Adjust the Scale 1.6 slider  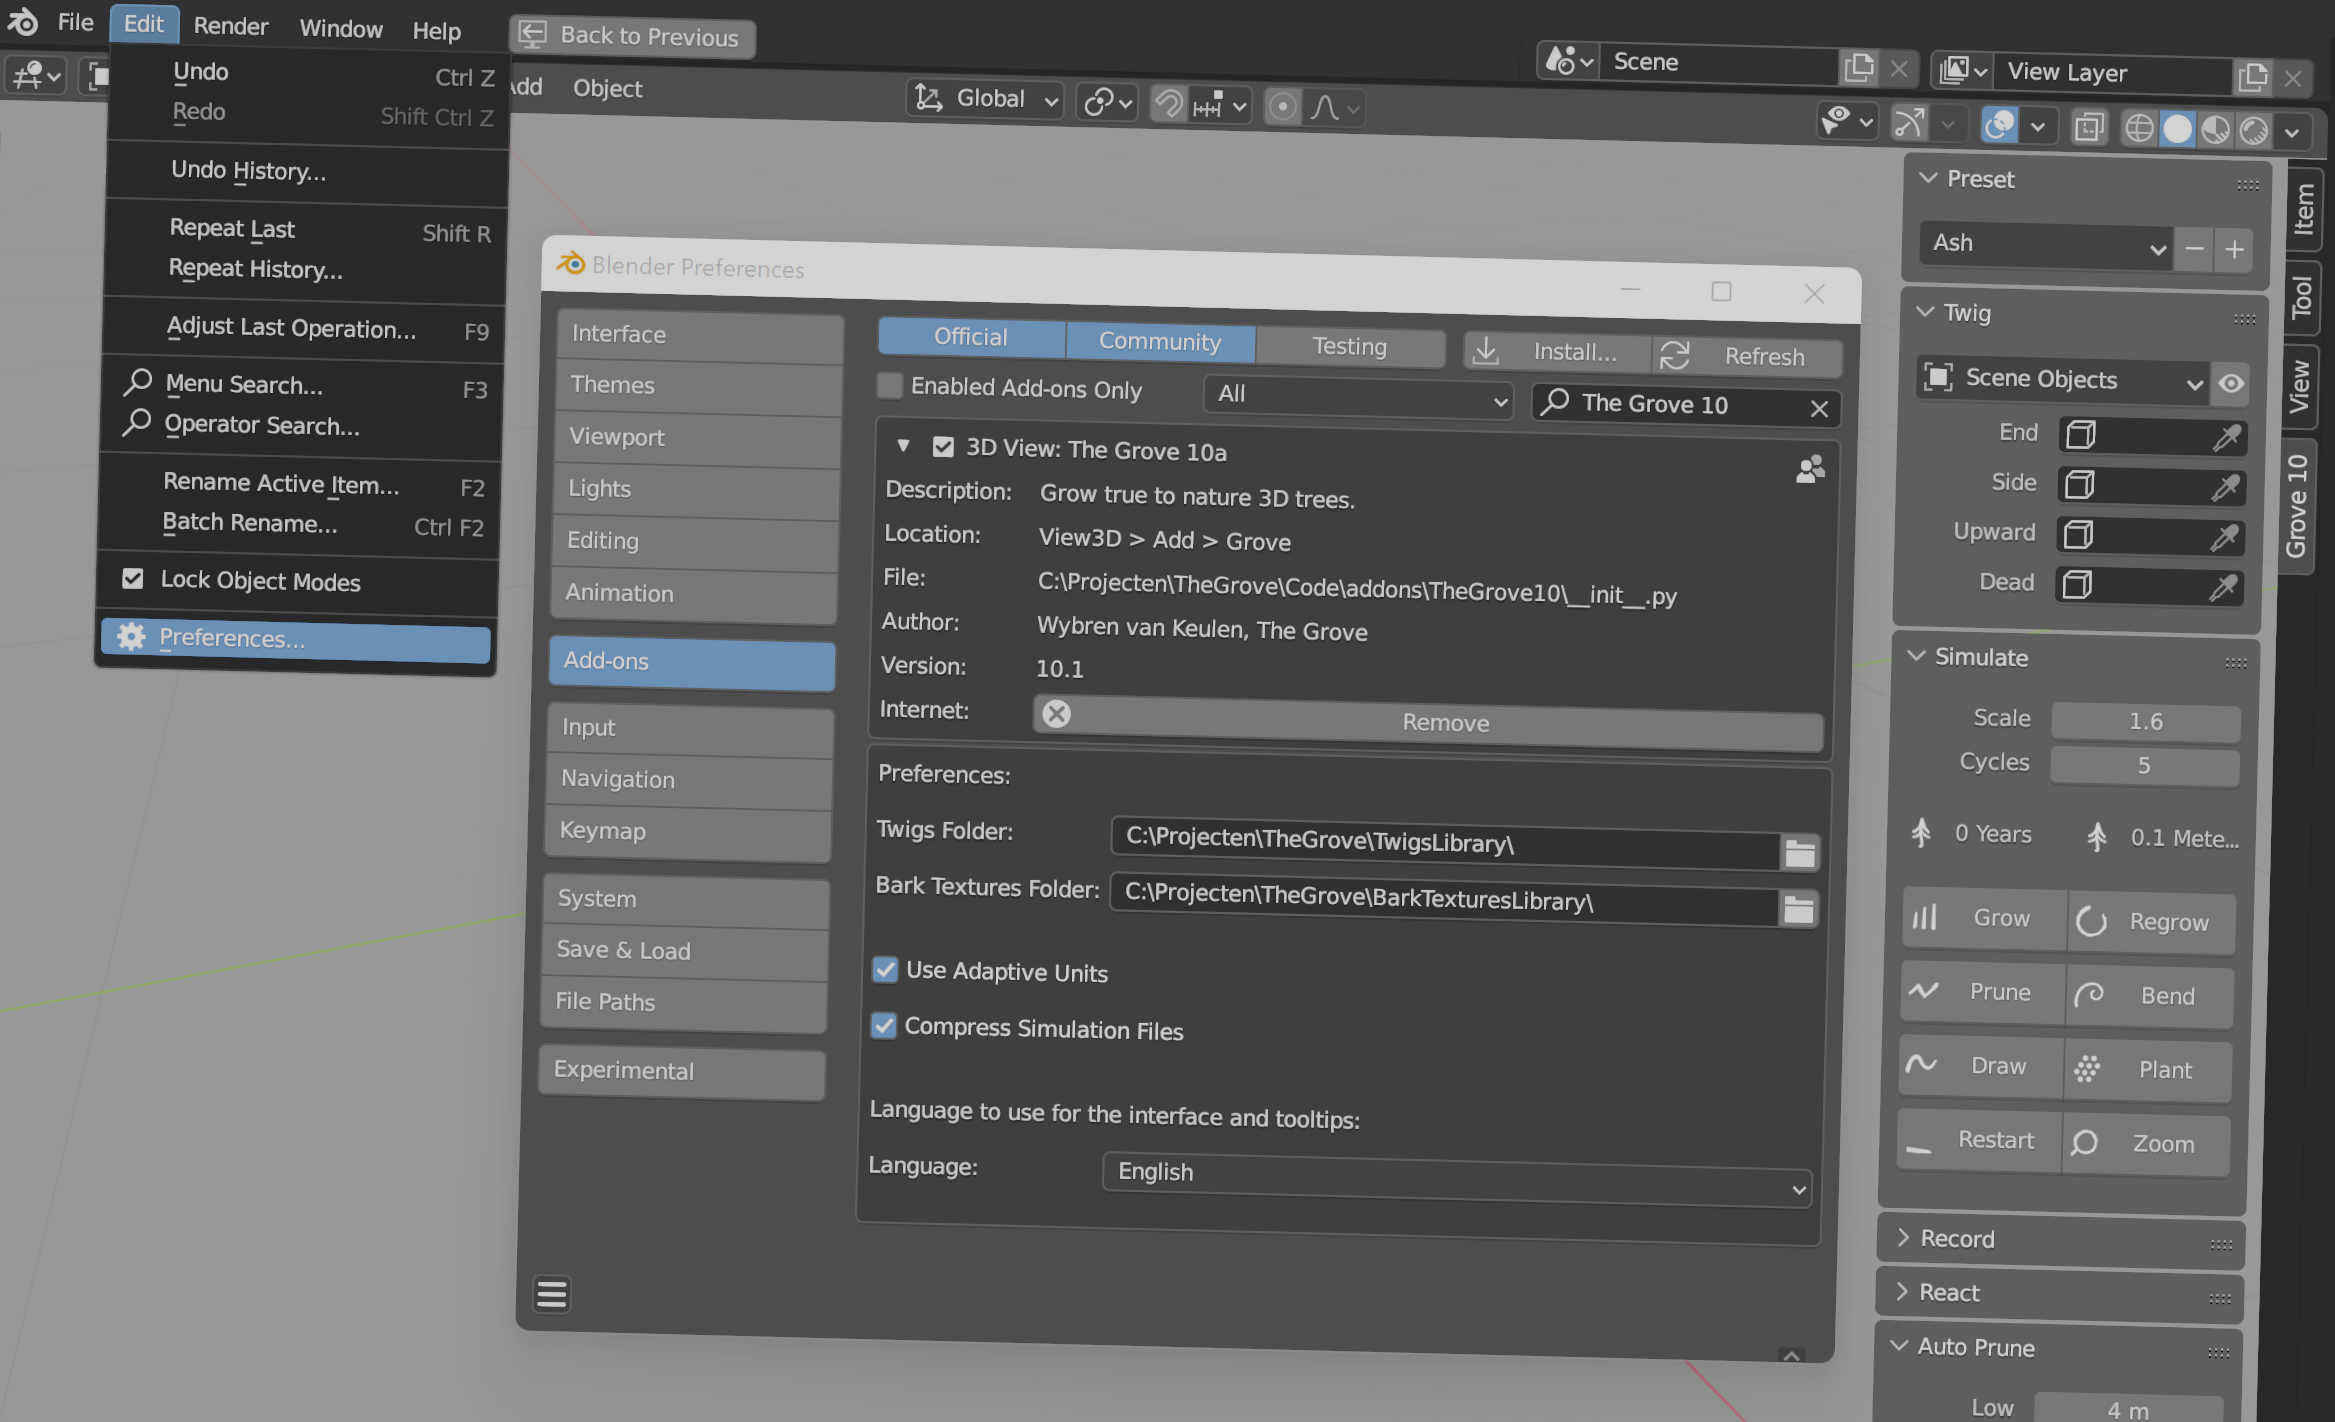(2145, 722)
